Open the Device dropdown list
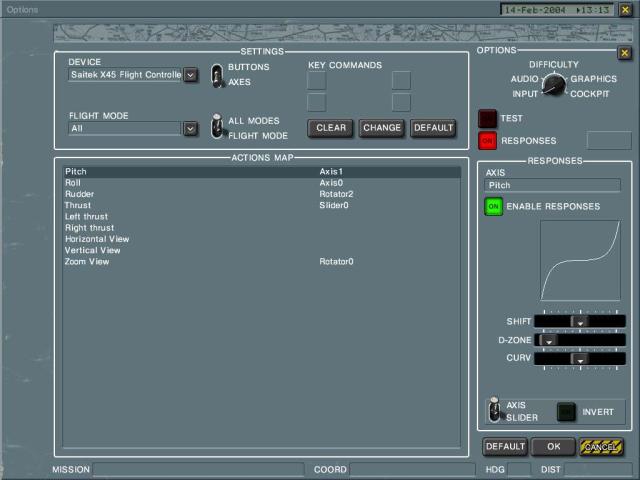This screenshot has height=480, width=640. (x=190, y=75)
